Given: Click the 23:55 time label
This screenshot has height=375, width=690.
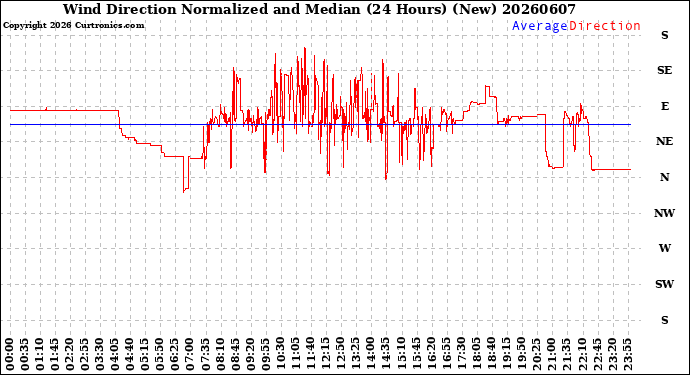Looking at the screenshot, I should (x=627, y=354).
